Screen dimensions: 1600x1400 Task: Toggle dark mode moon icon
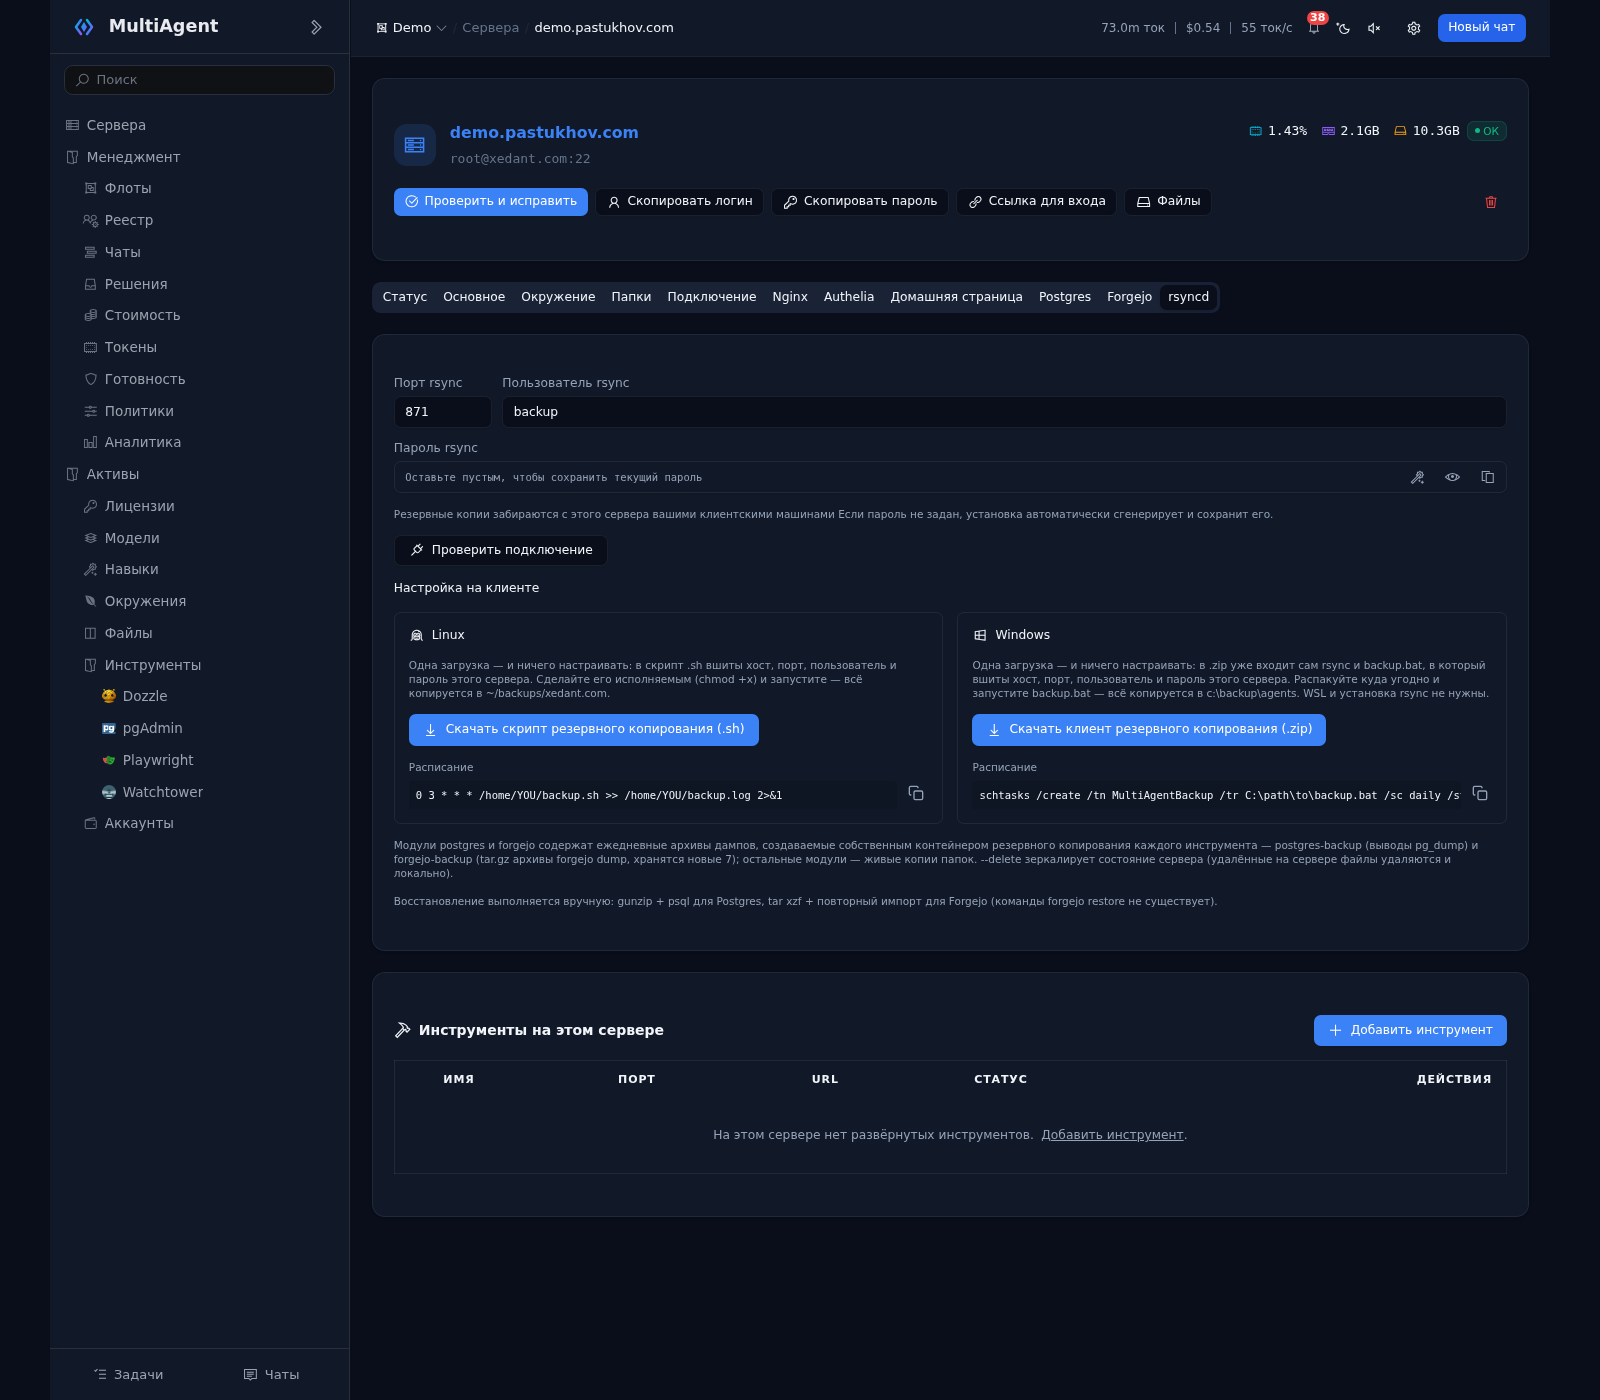pyautogui.click(x=1343, y=28)
